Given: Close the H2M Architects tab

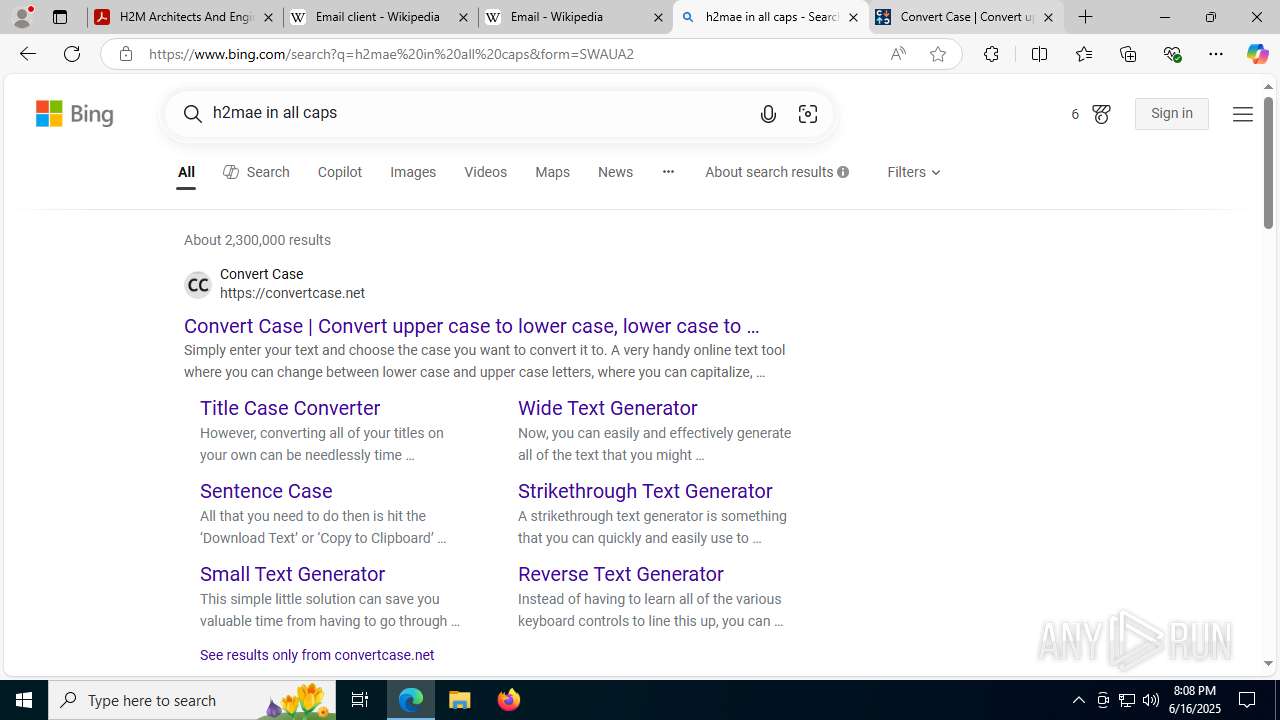Looking at the screenshot, I should 268,17.
